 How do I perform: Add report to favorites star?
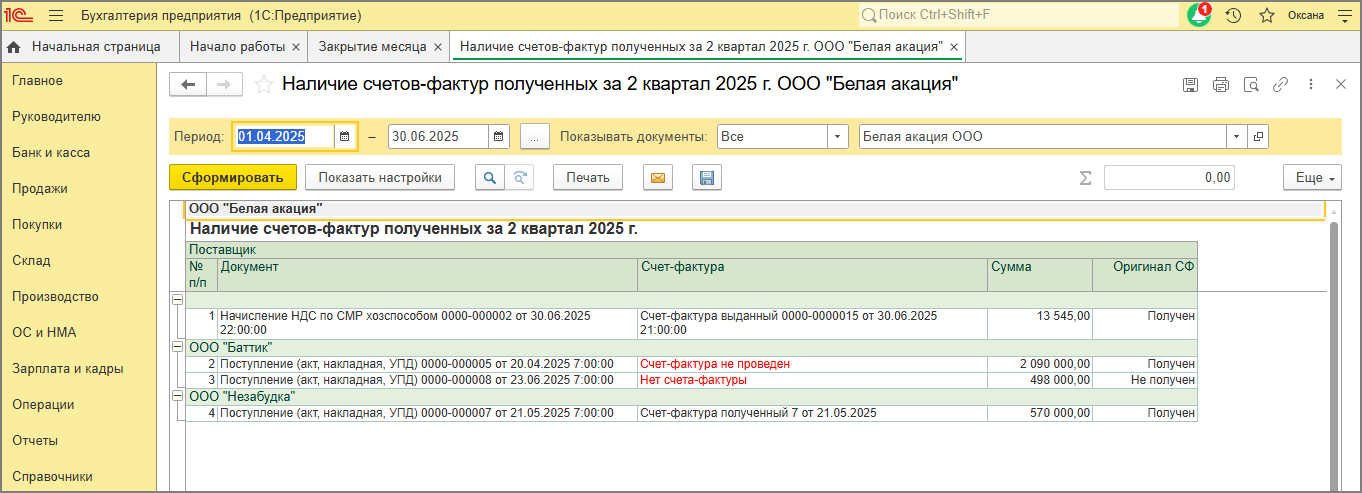click(x=264, y=85)
